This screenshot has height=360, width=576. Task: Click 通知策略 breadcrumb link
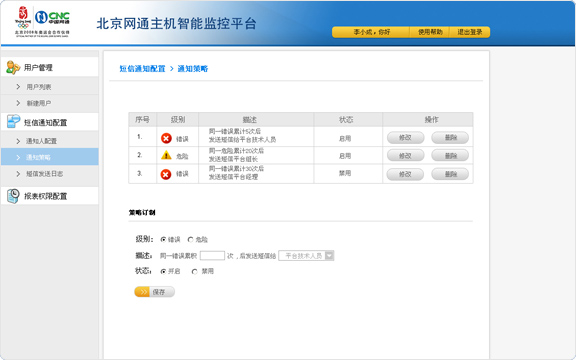pos(192,69)
